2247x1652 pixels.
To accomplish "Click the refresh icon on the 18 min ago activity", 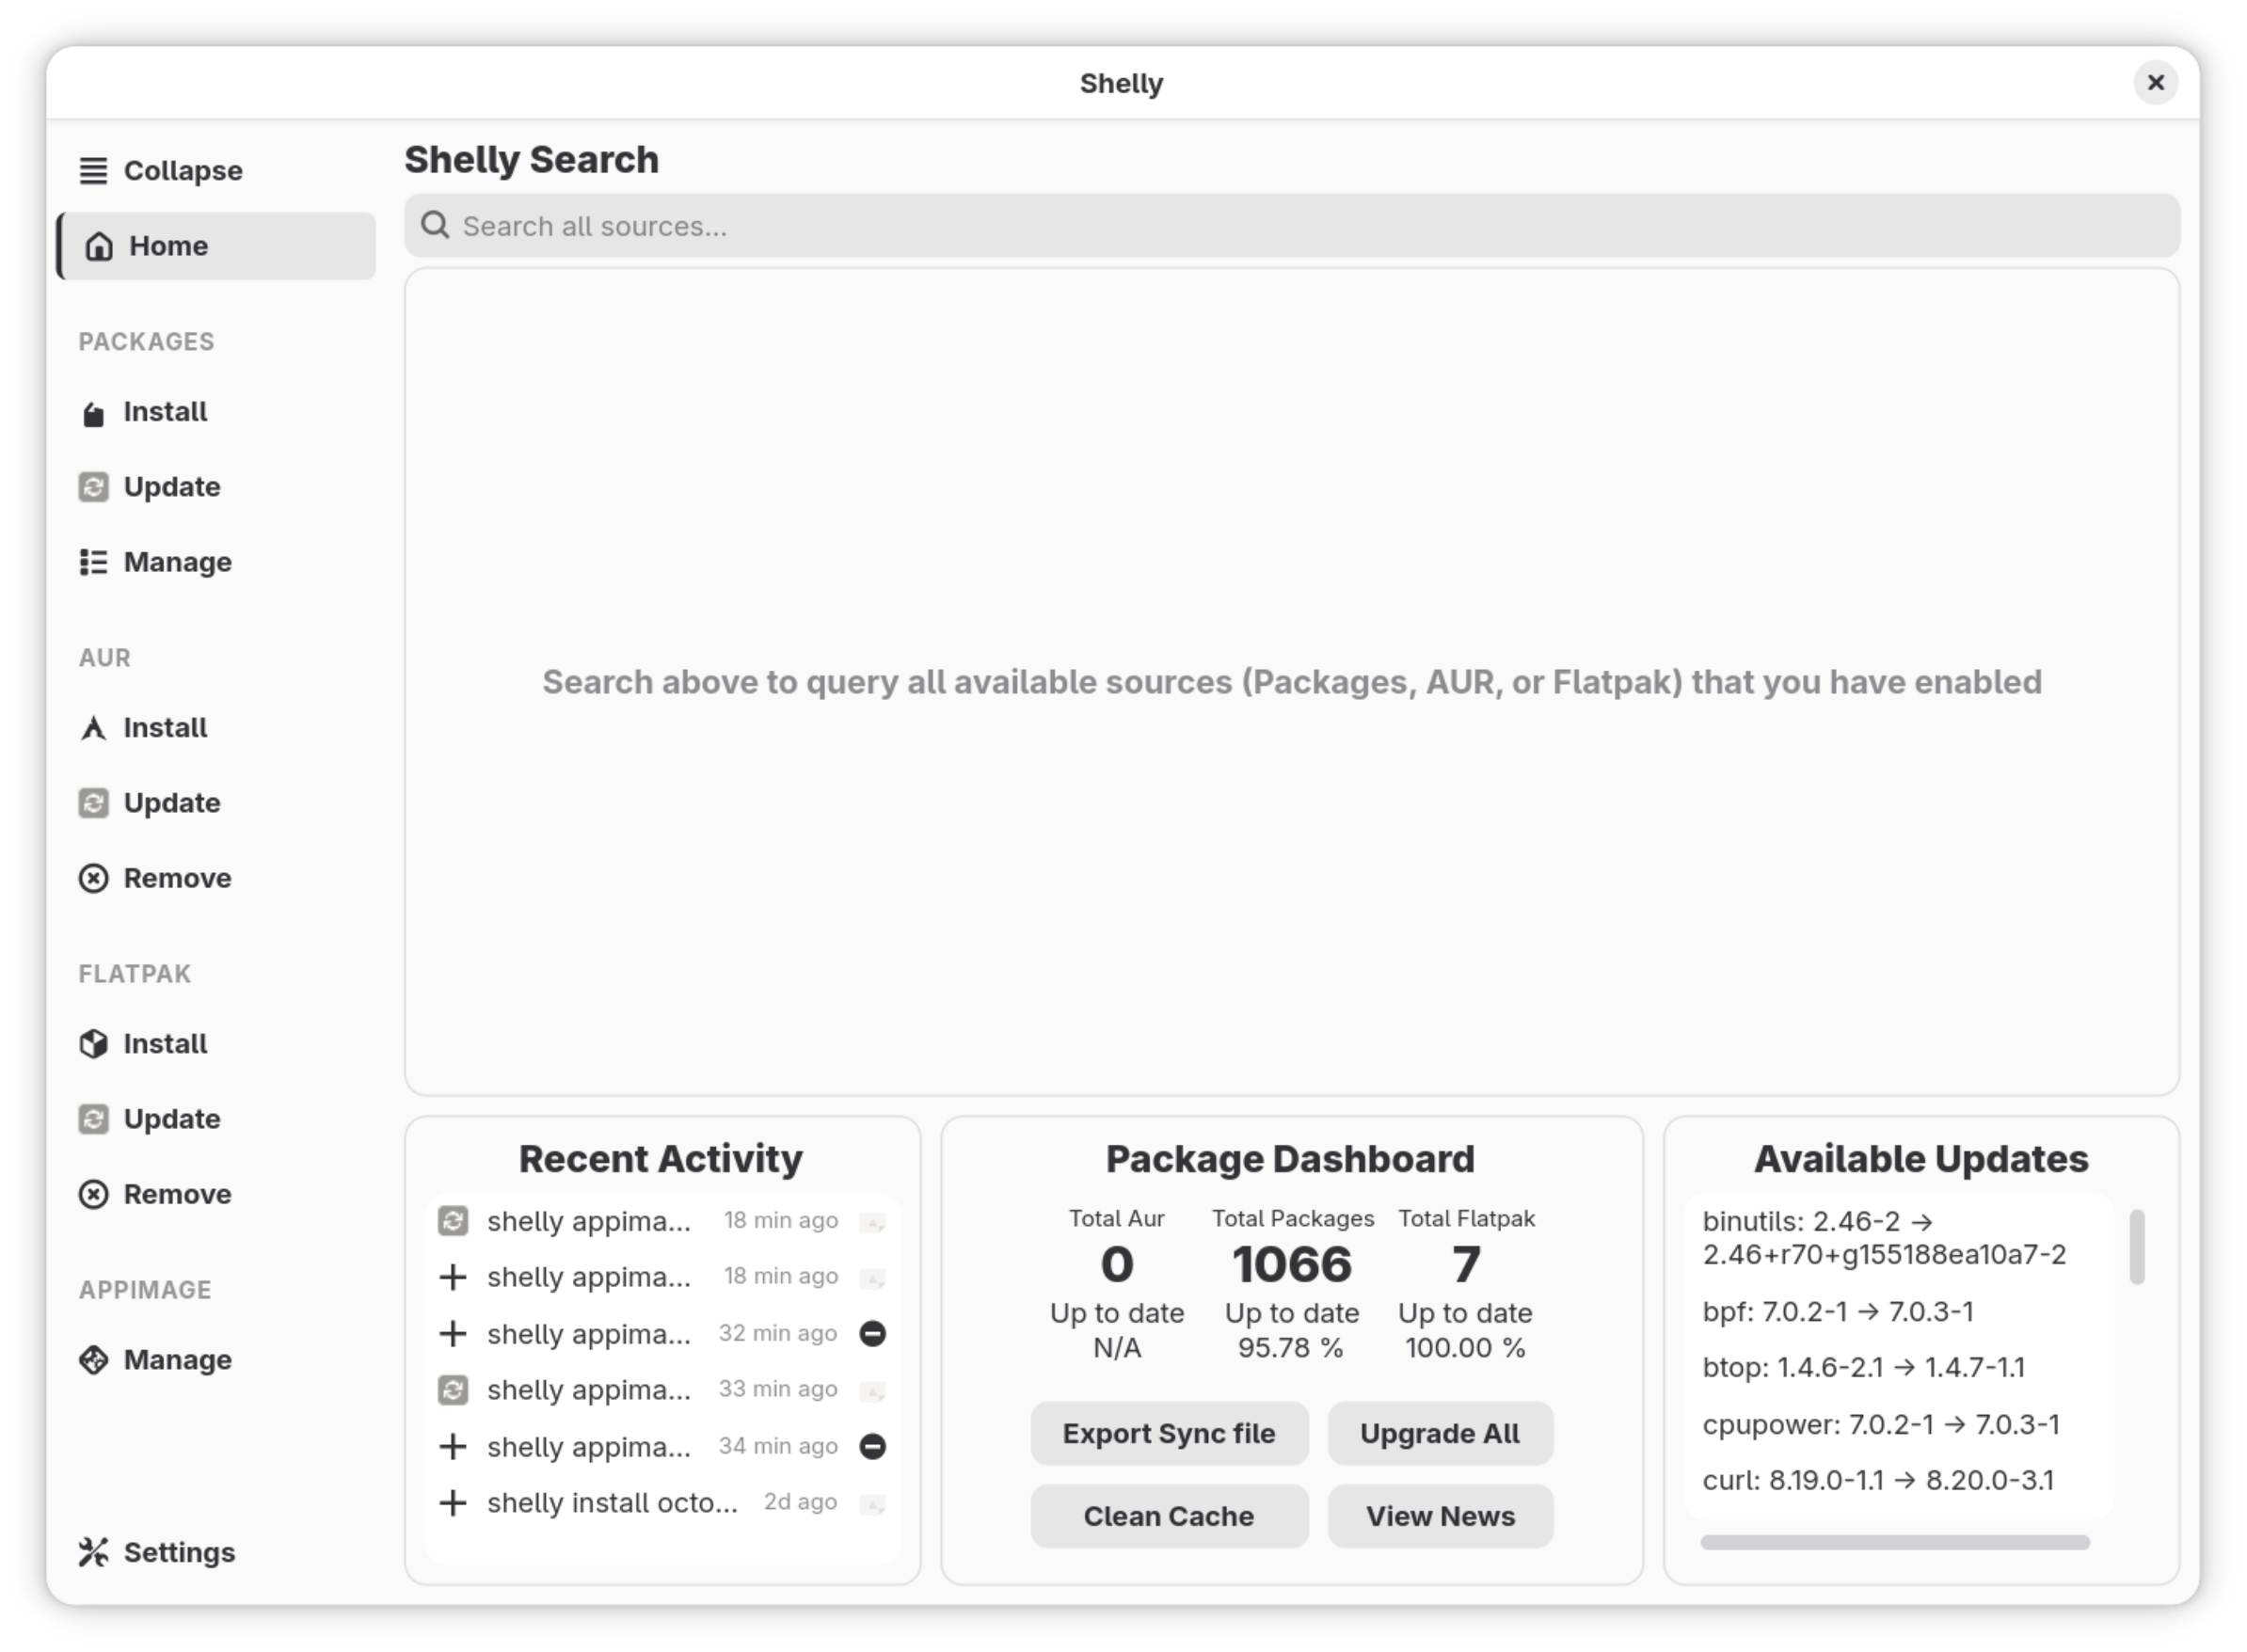I will 453,1221.
